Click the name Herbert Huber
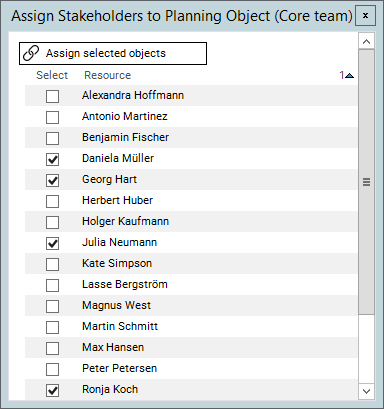The image size is (384, 409). tap(117, 200)
